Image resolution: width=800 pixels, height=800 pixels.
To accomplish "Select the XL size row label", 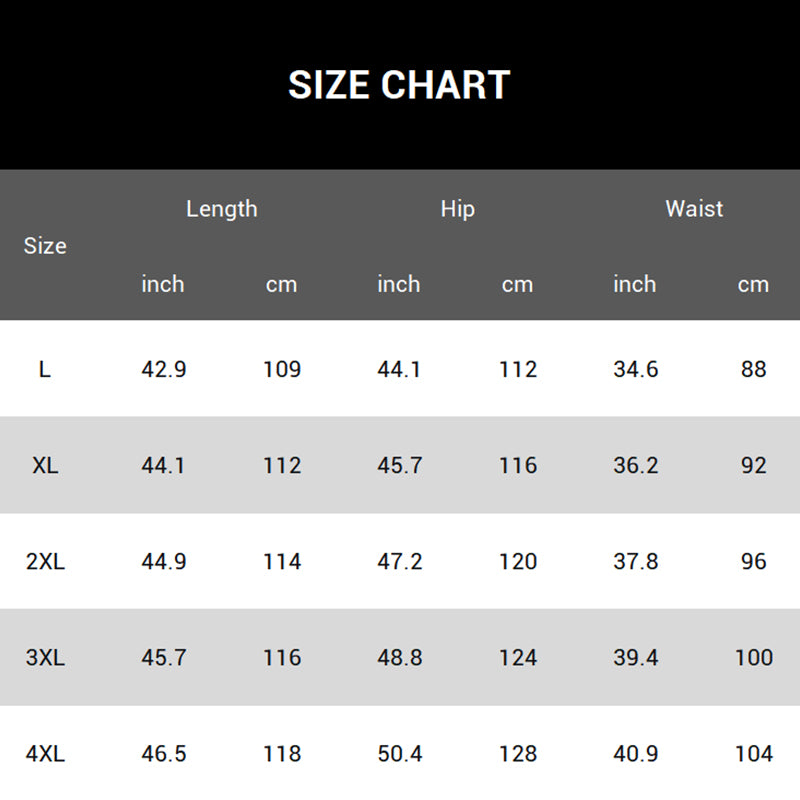I will pos(45,465).
